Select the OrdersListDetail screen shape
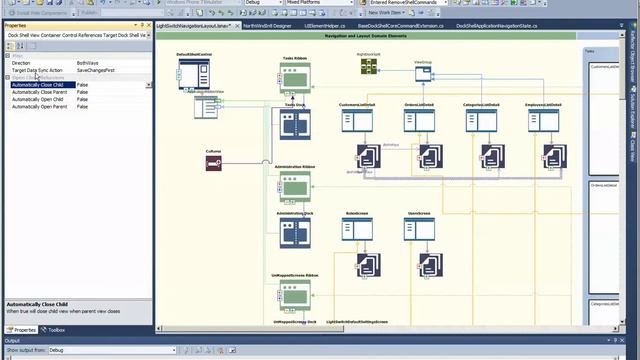The width and height of the screenshot is (640, 360). 419,120
